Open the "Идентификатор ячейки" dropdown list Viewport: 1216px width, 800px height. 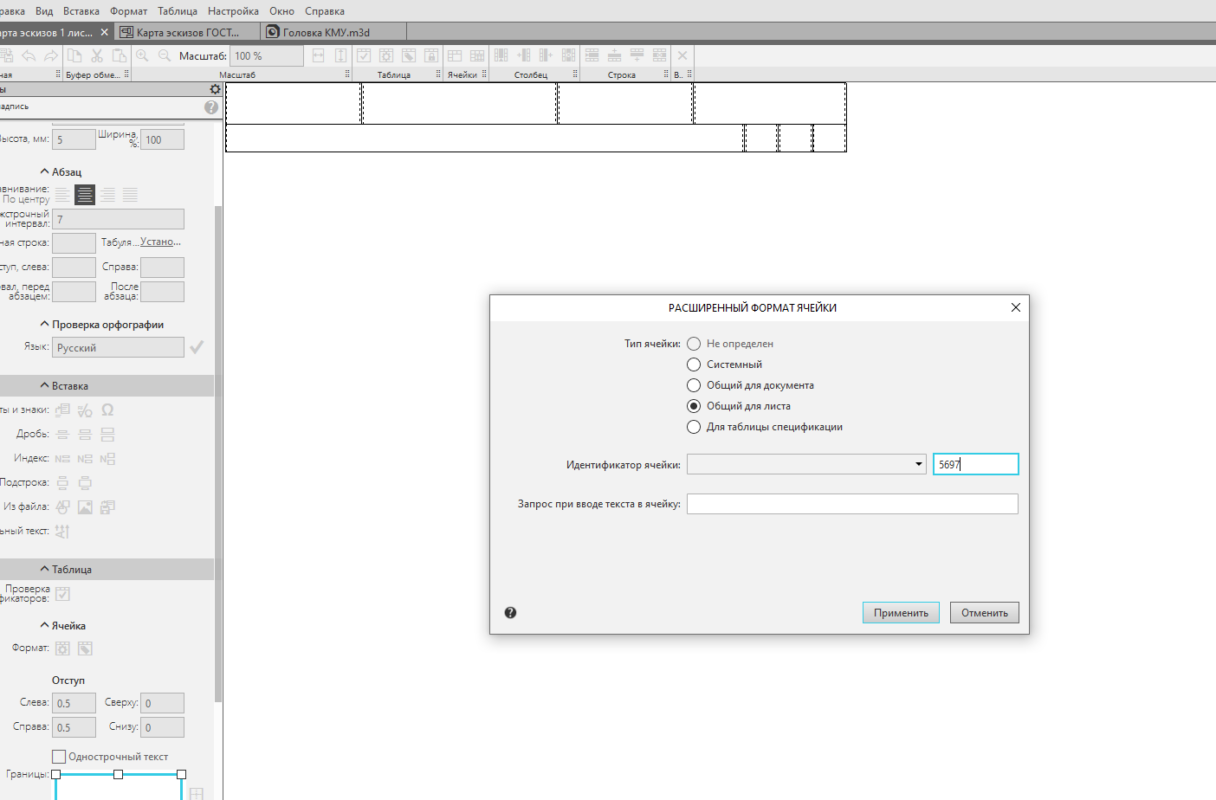(919, 464)
